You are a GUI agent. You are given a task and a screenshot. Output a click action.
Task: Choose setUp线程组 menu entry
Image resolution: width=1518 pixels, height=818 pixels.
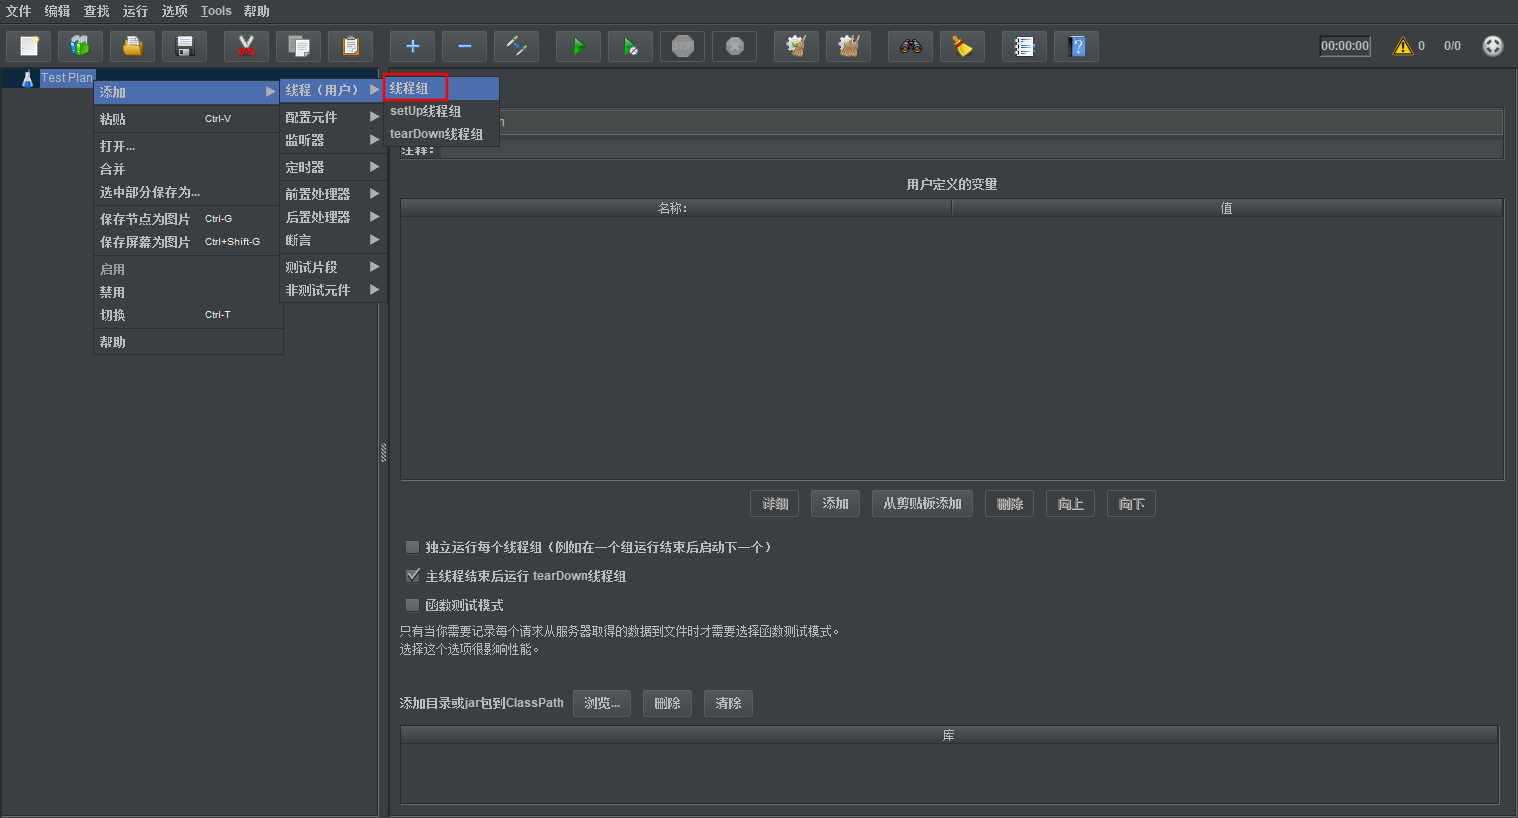click(441, 111)
